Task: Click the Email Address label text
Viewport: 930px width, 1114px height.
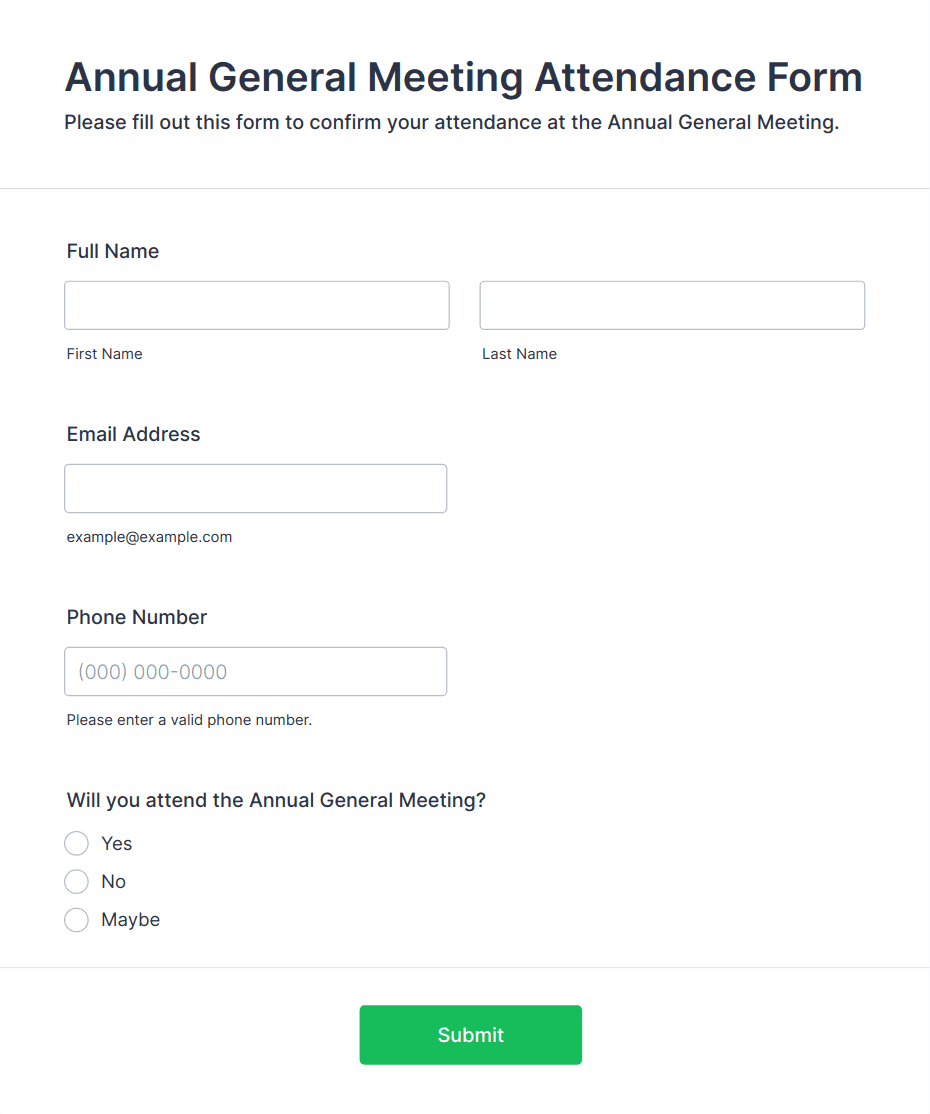Action: [134, 434]
